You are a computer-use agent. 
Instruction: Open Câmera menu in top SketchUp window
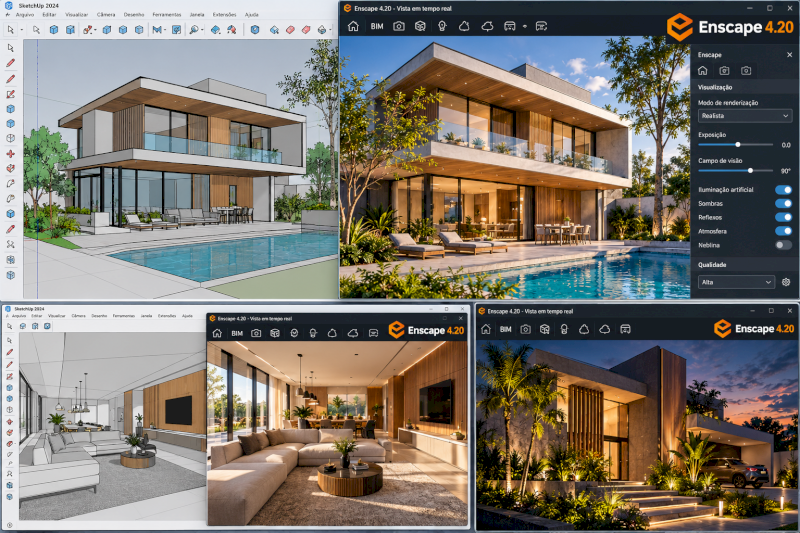106,15
